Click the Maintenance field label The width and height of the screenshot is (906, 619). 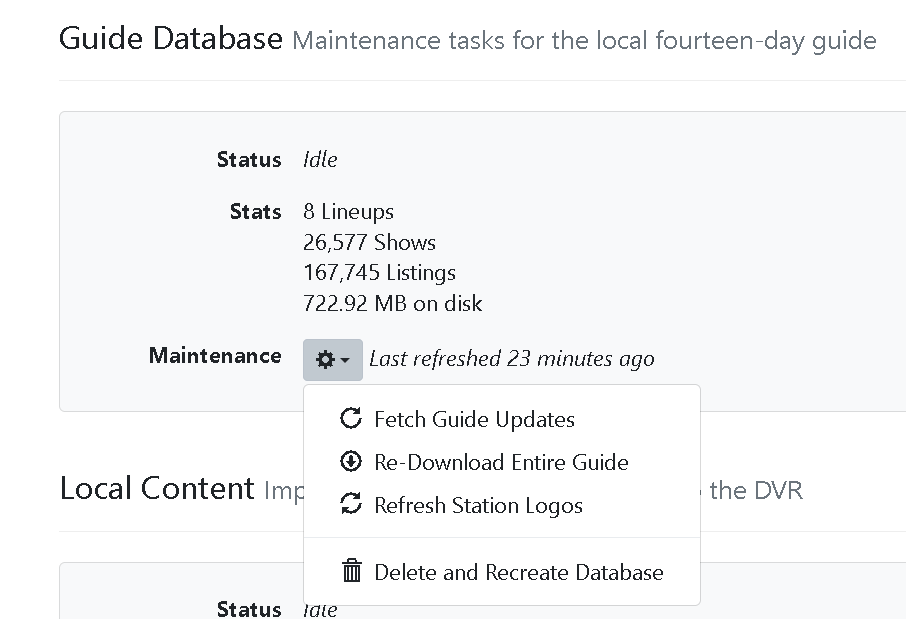tap(215, 356)
